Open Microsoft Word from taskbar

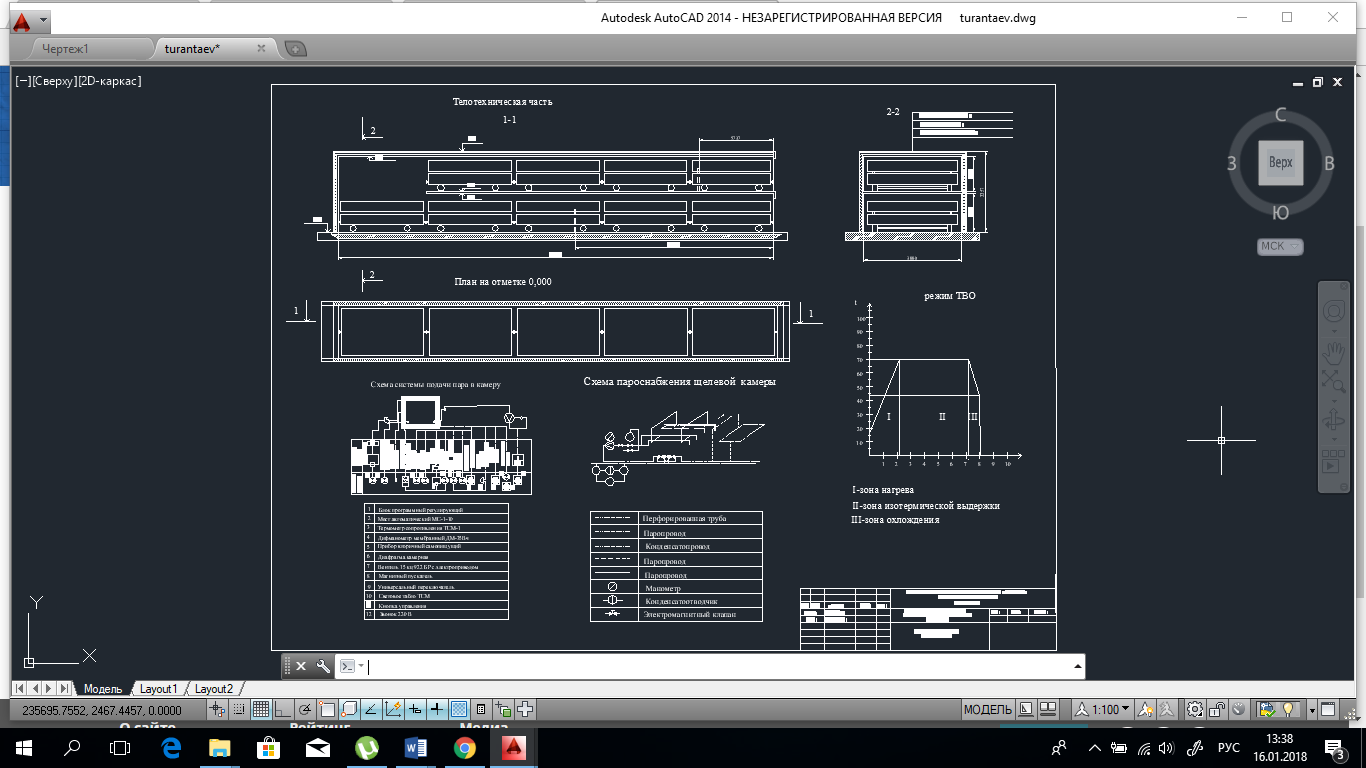416,747
